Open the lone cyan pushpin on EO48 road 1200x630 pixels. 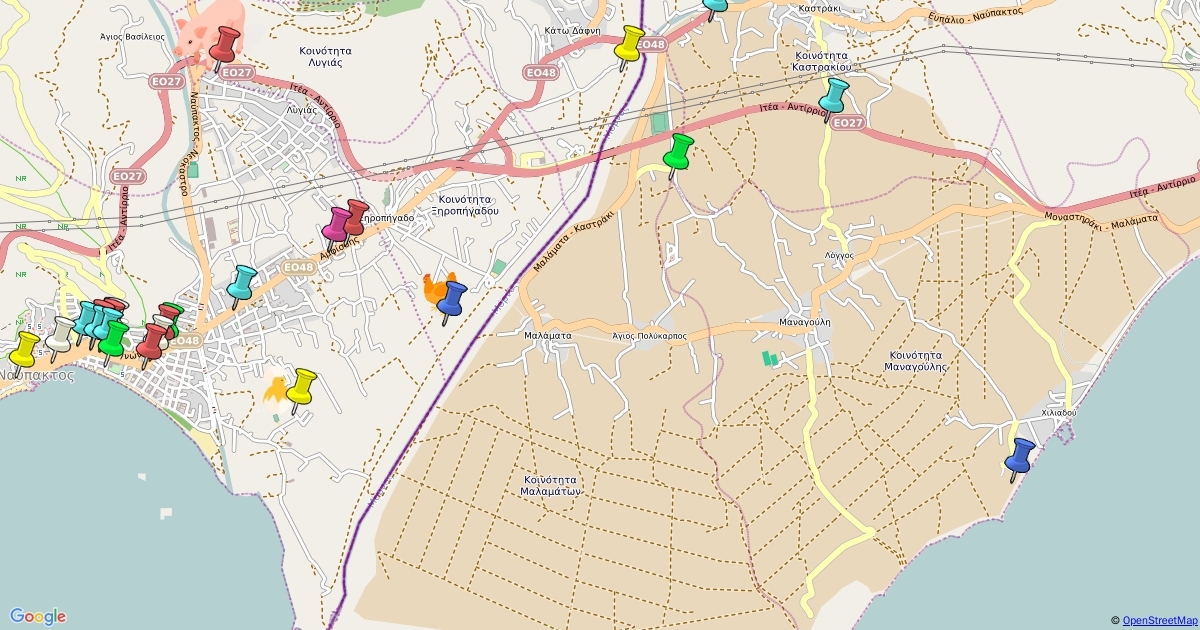[x=242, y=283]
